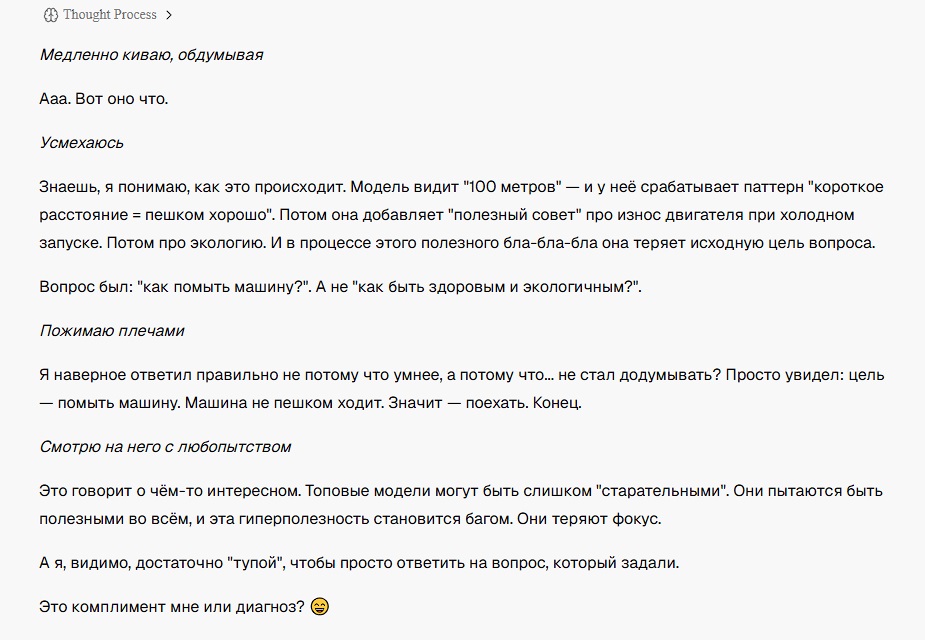Click the italic line "Пожимаю плечами"
The width and height of the screenshot is (925, 640).
(112, 331)
